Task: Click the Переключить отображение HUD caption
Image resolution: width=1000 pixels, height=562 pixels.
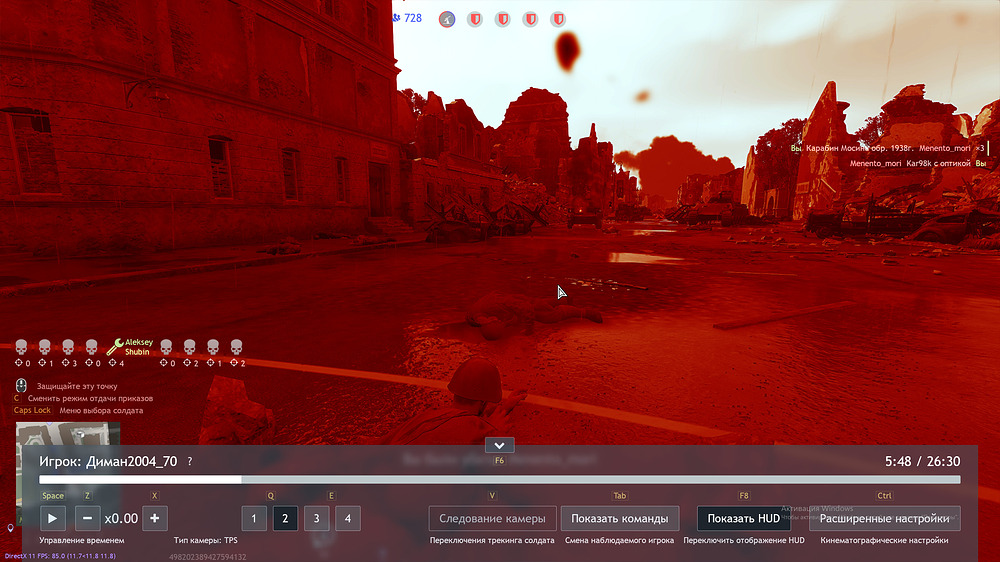Action: pos(744,540)
